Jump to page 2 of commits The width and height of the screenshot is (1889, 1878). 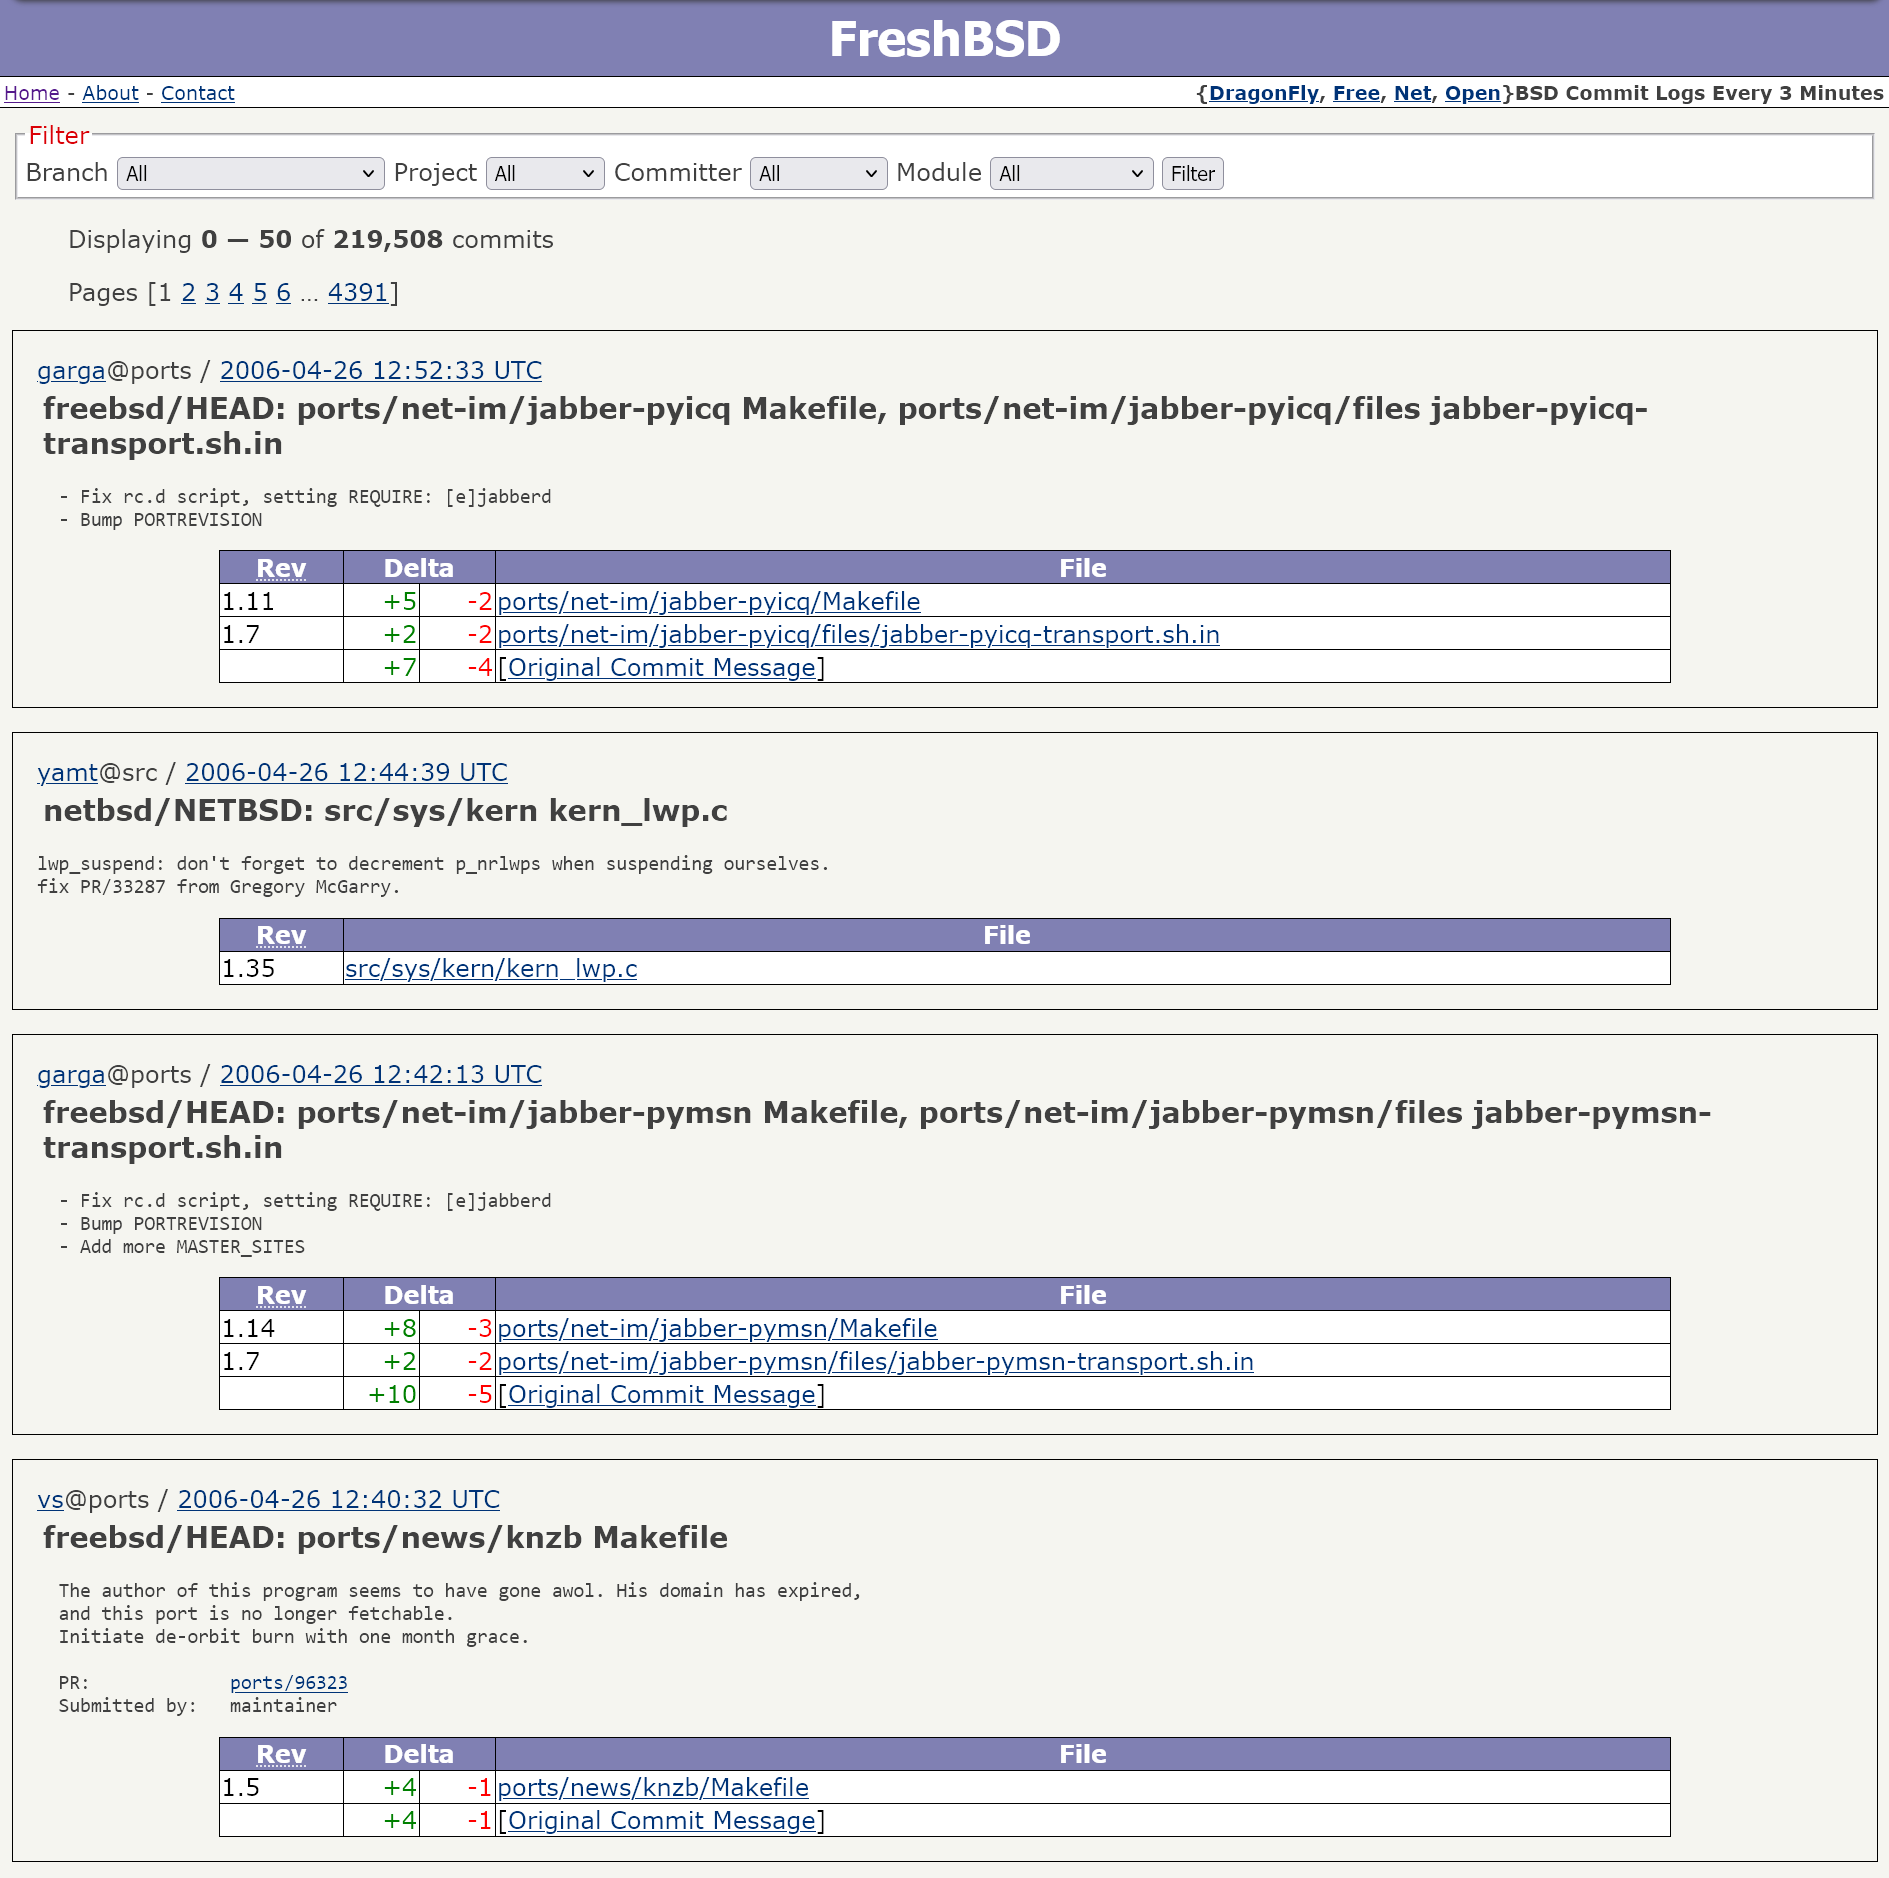(188, 293)
